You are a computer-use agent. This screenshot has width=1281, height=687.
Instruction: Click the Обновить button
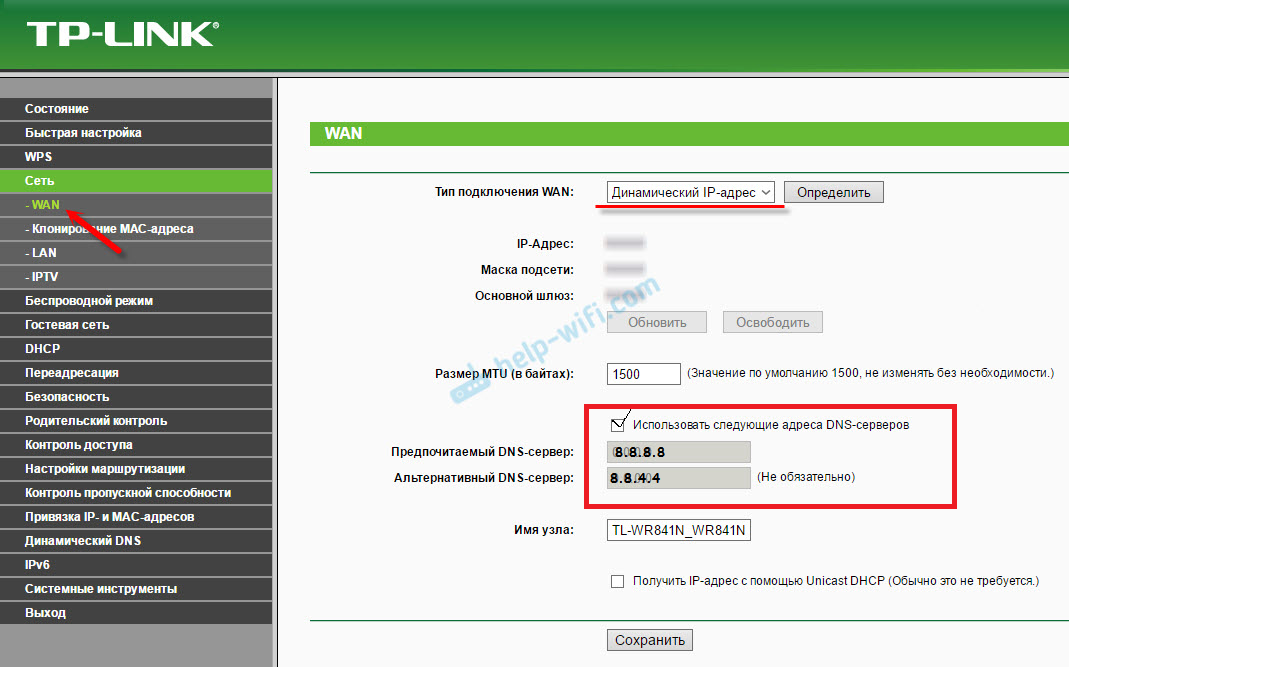[x=656, y=321]
